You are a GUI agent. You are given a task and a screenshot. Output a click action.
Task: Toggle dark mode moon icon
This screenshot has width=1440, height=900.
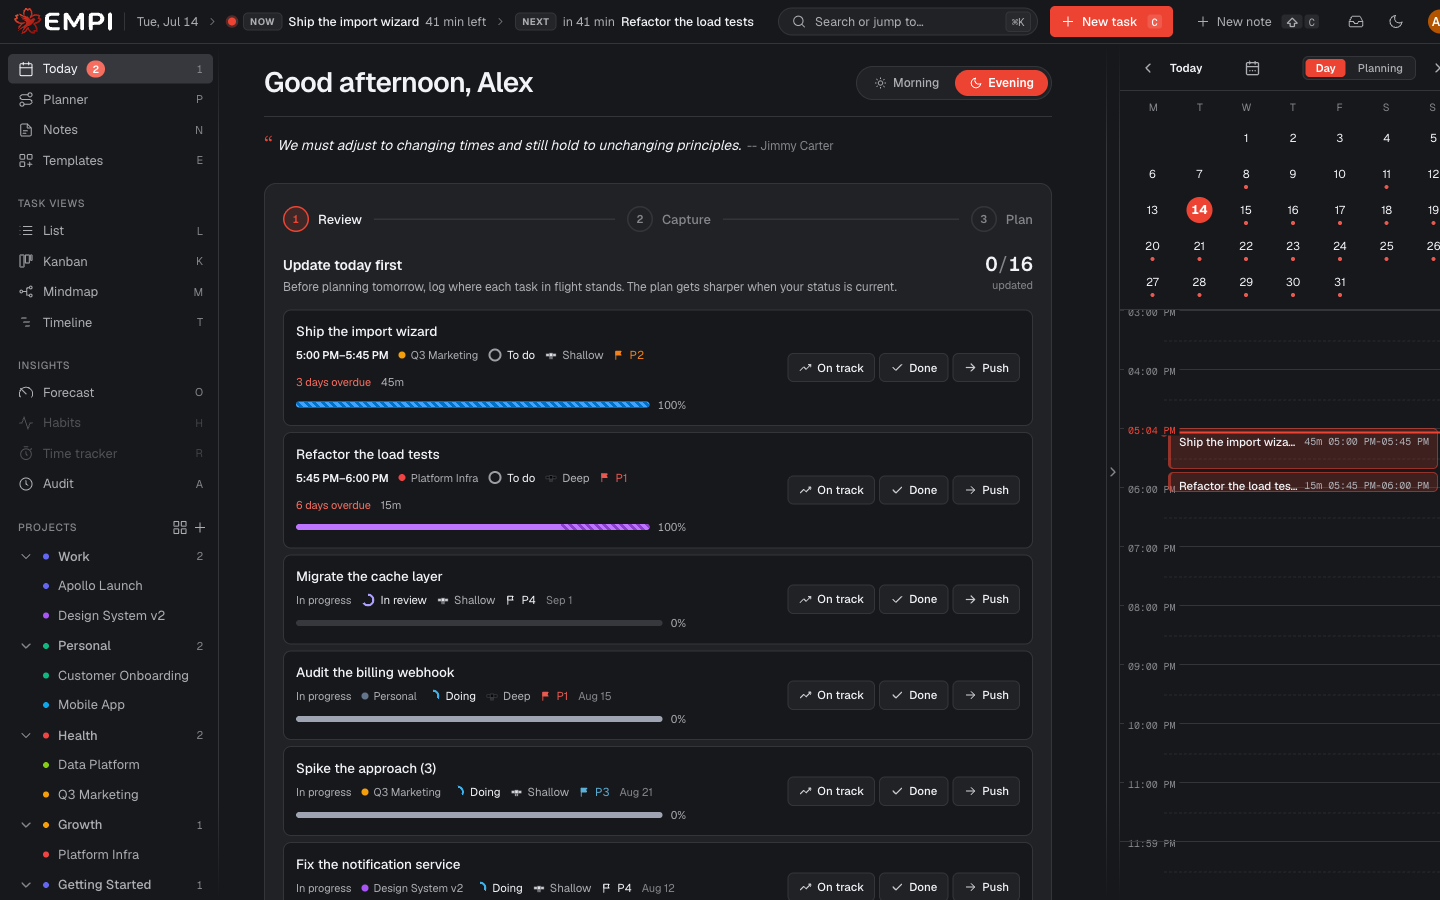(x=1396, y=22)
